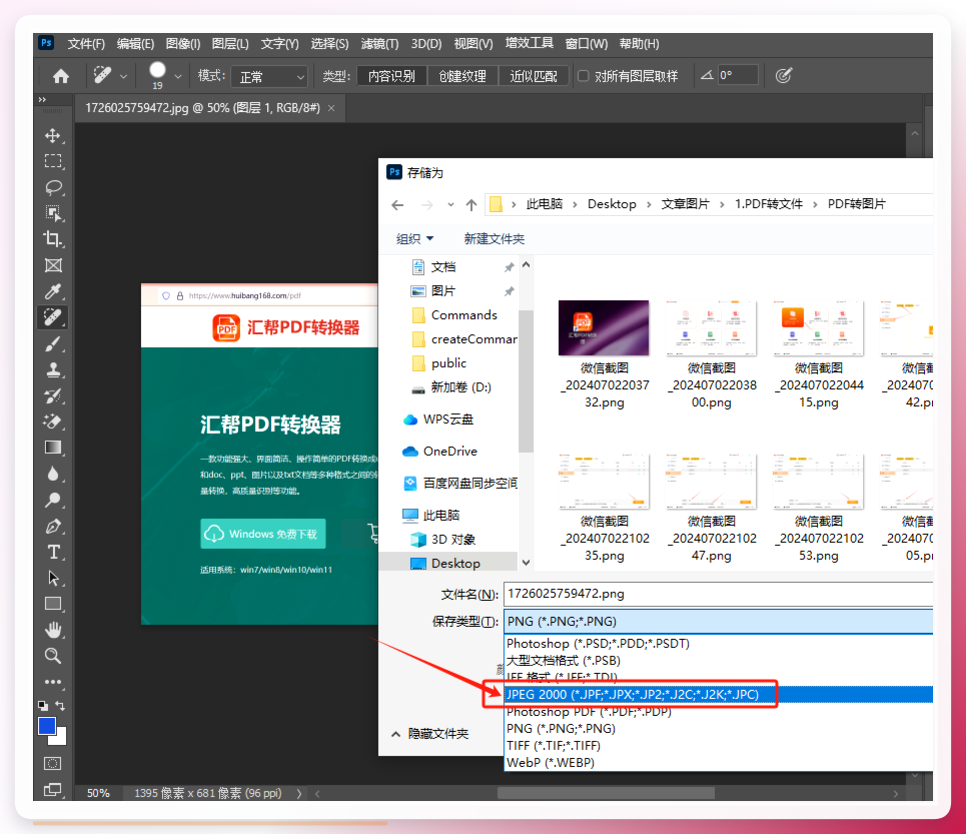Select the Rectangular Marquee tool
Image resolution: width=966 pixels, height=834 pixels.
[53, 161]
